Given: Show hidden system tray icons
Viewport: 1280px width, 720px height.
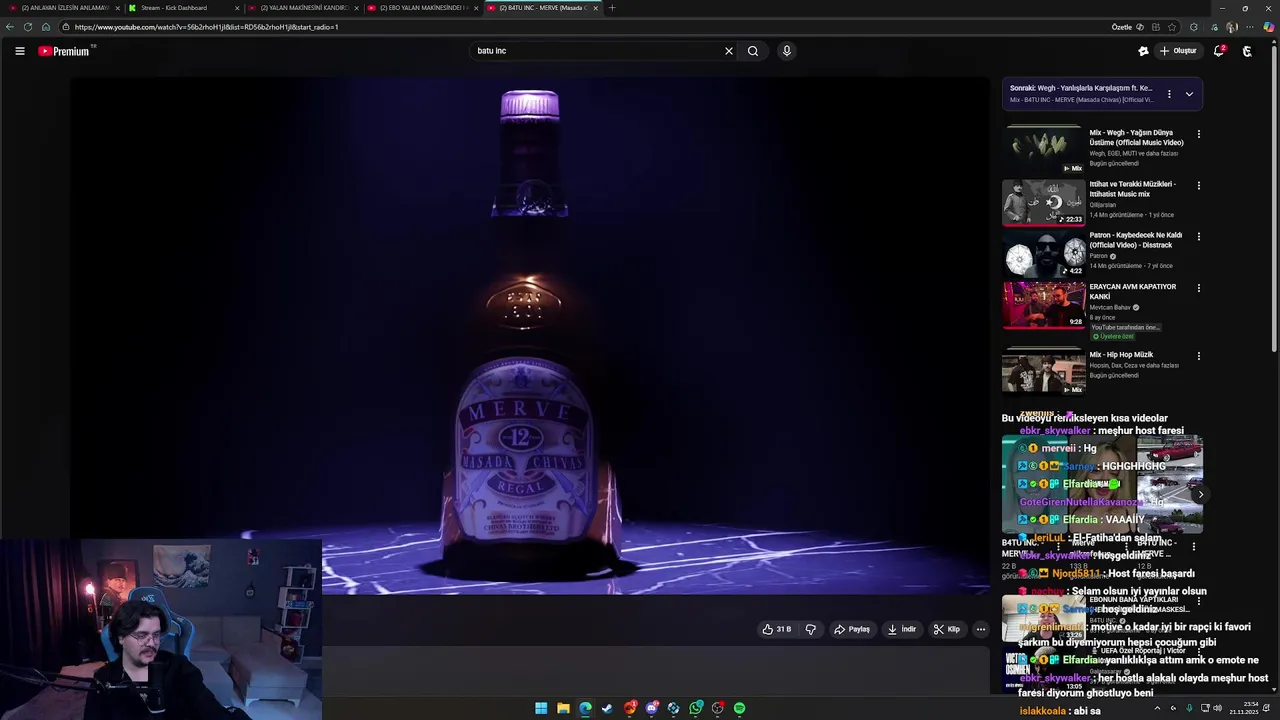Looking at the screenshot, I should point(1157,708).
